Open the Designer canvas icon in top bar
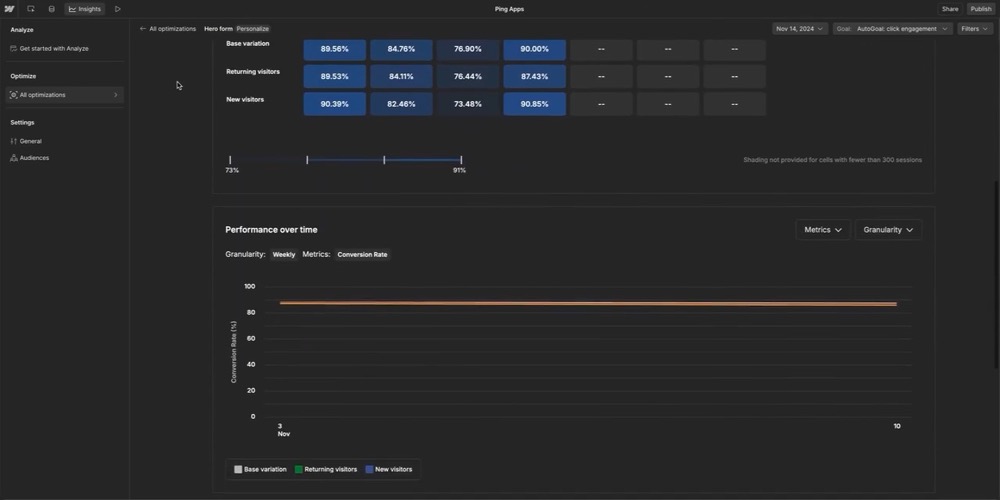This screenshot has height=500, width=1000. point(31,9)
